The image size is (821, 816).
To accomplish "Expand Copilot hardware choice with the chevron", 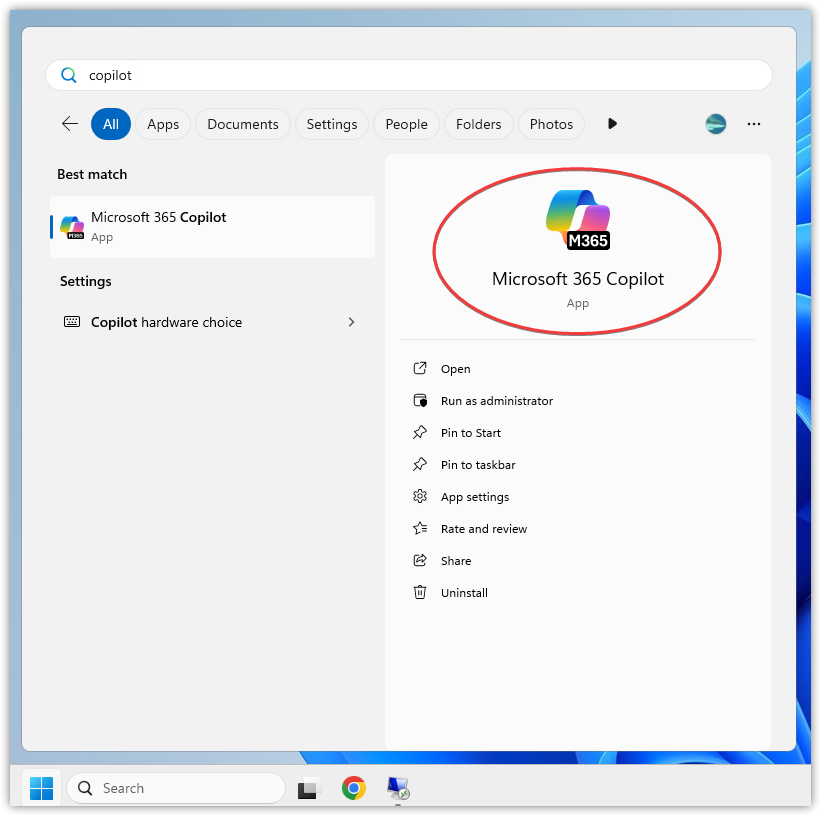I will [x=351, y=322].
